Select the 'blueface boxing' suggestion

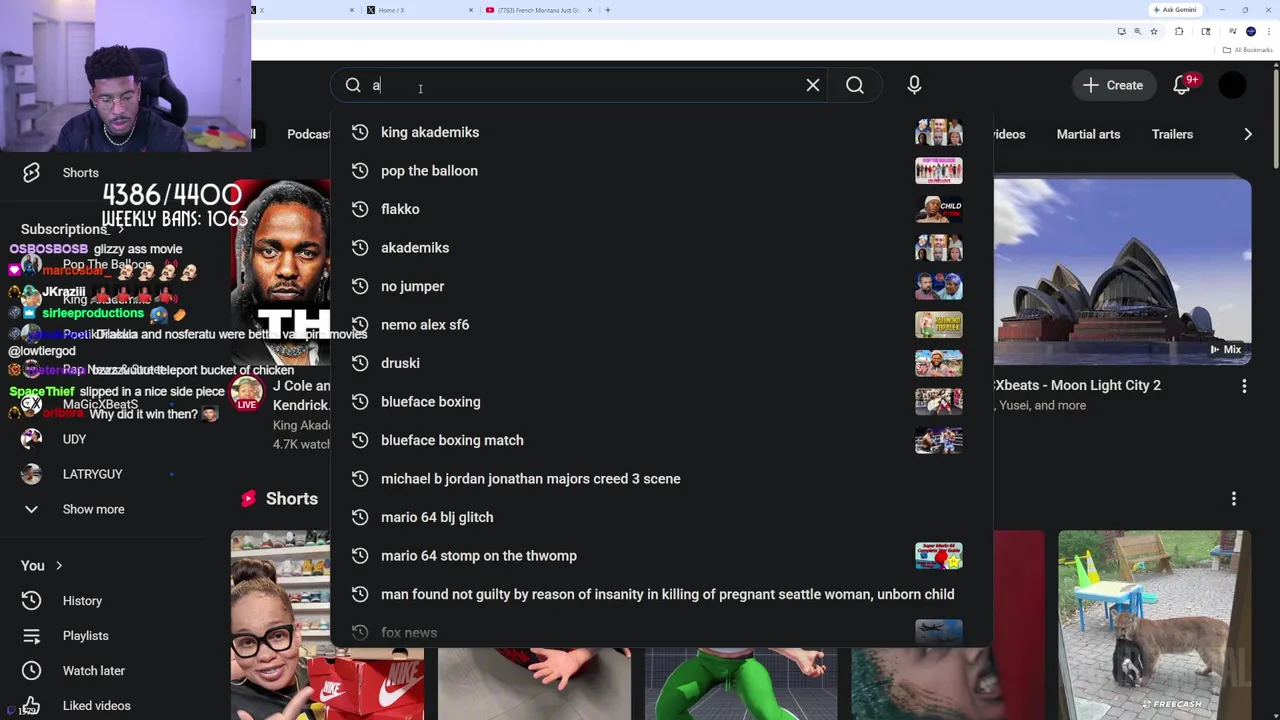pos(661,402)
